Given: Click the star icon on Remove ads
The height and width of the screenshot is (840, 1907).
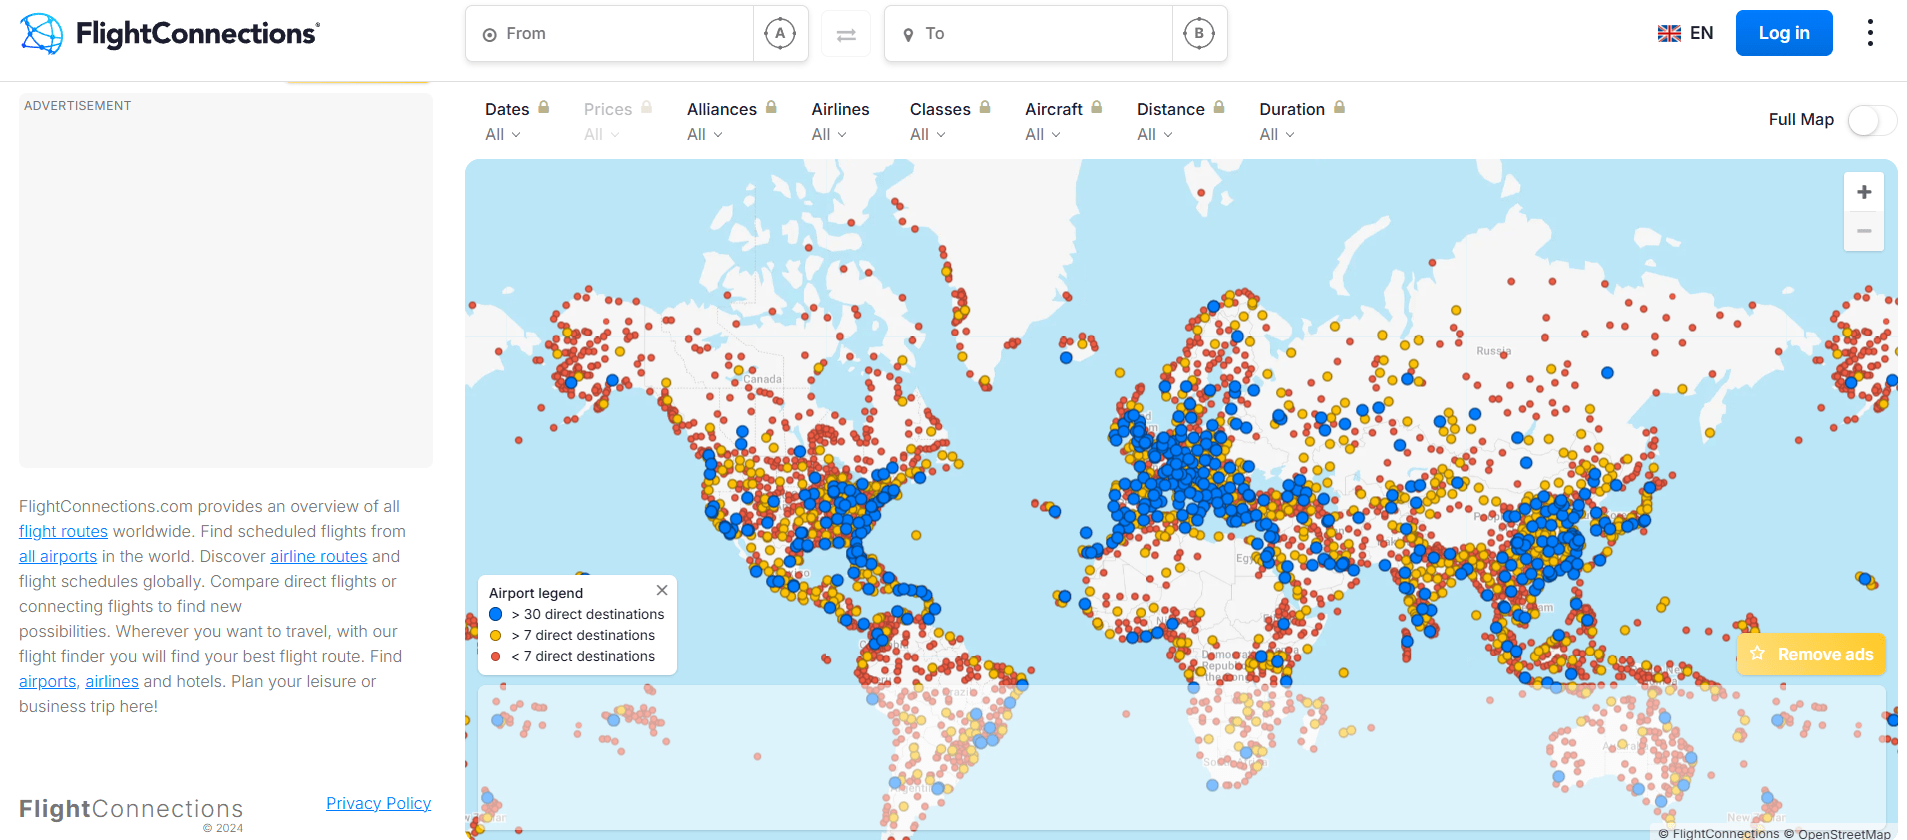Looking at the screenshot, I should pyautogui.click(x=1757, y=654).
